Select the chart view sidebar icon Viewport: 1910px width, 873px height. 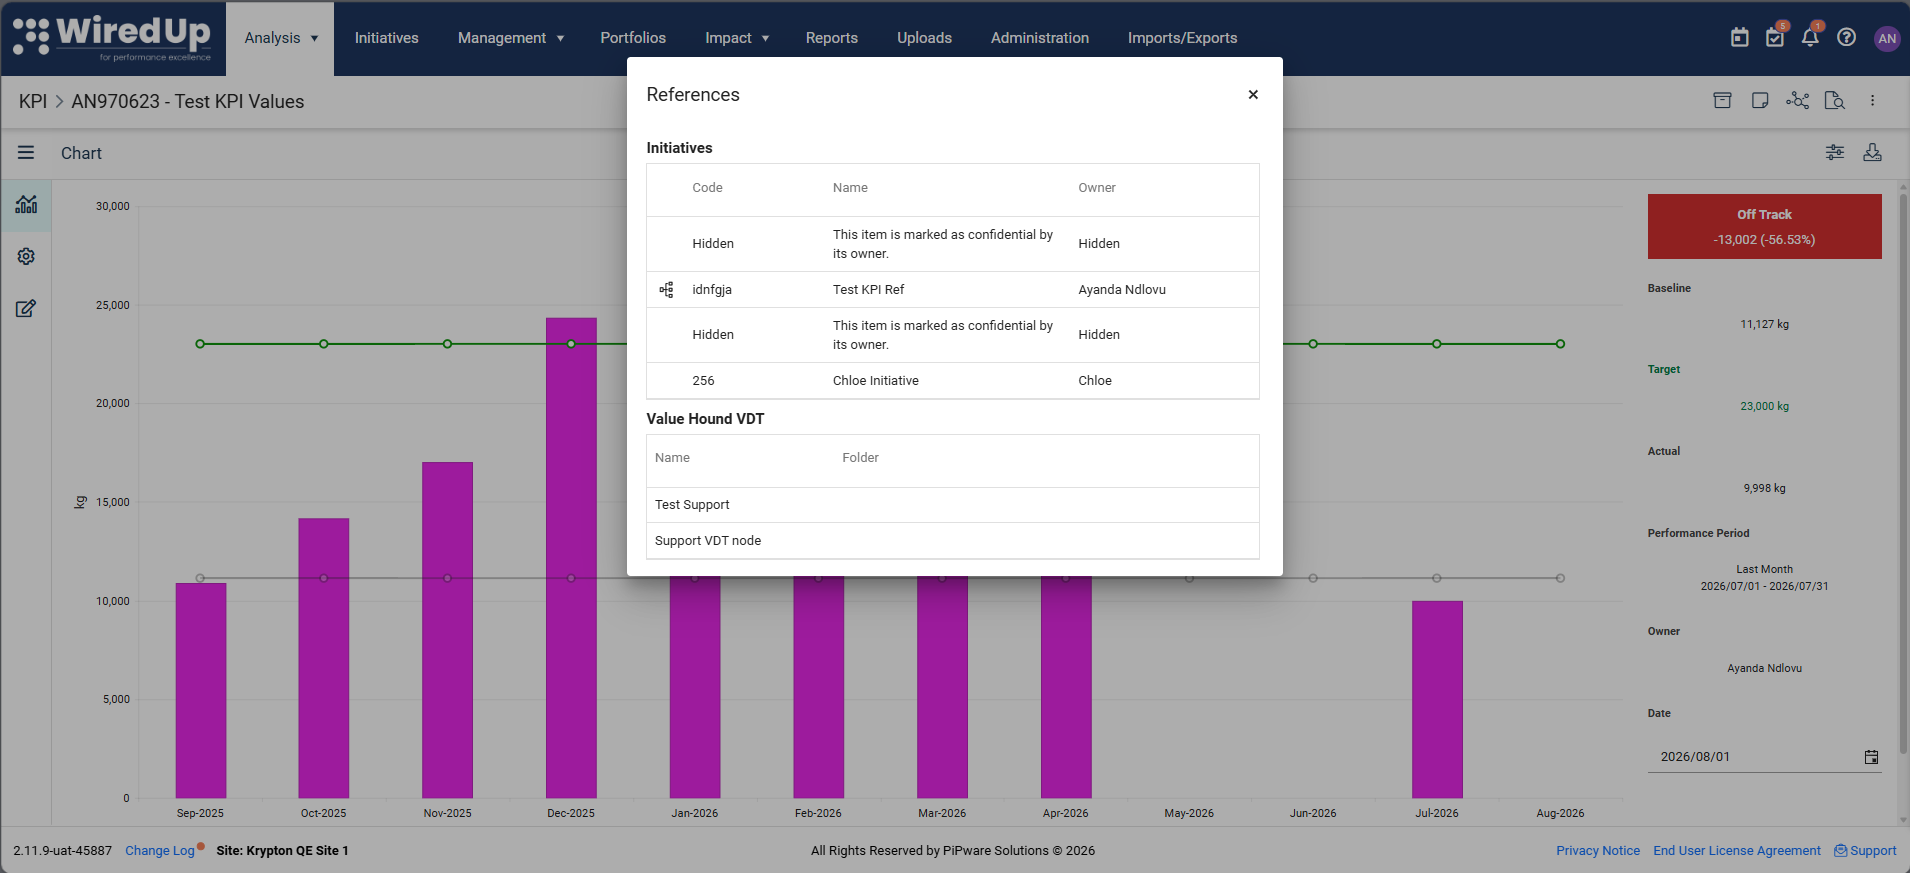point(26,205)
